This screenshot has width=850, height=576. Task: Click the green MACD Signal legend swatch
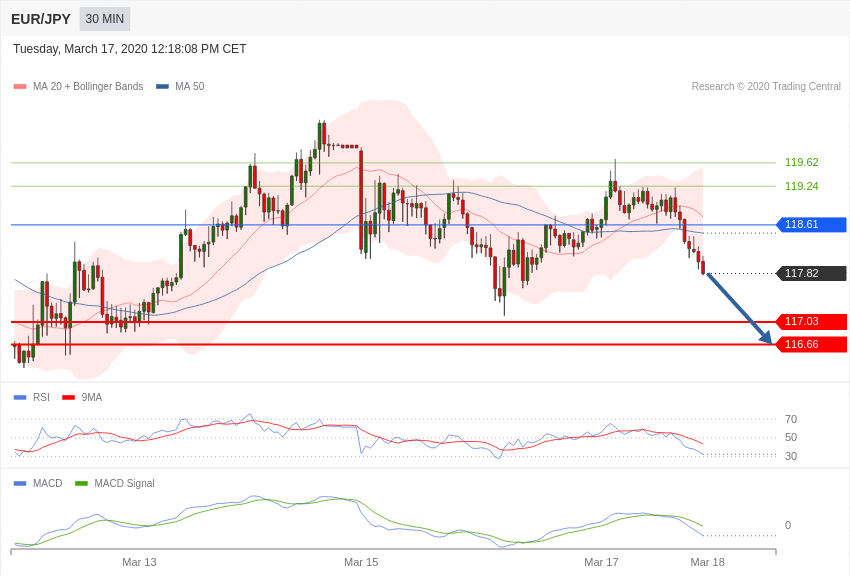[x=81, y=483]
